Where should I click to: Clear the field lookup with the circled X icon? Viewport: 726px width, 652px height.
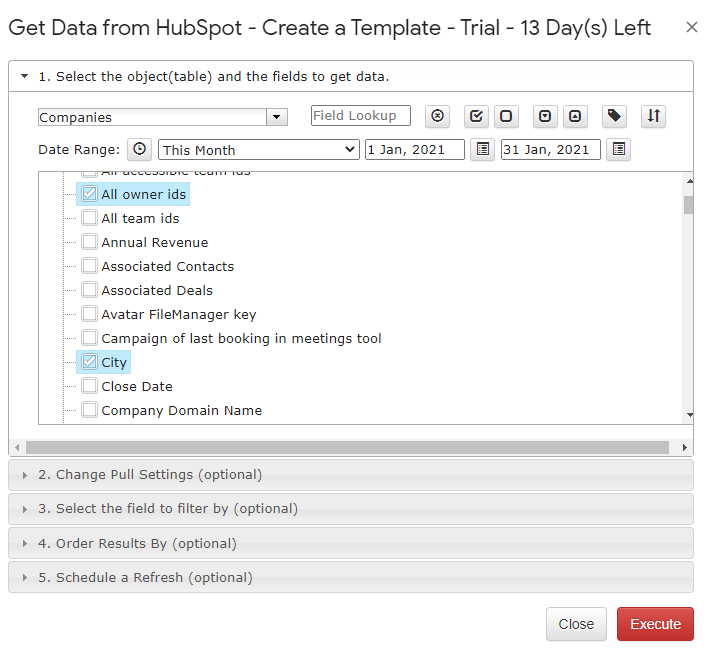[437, 116]
